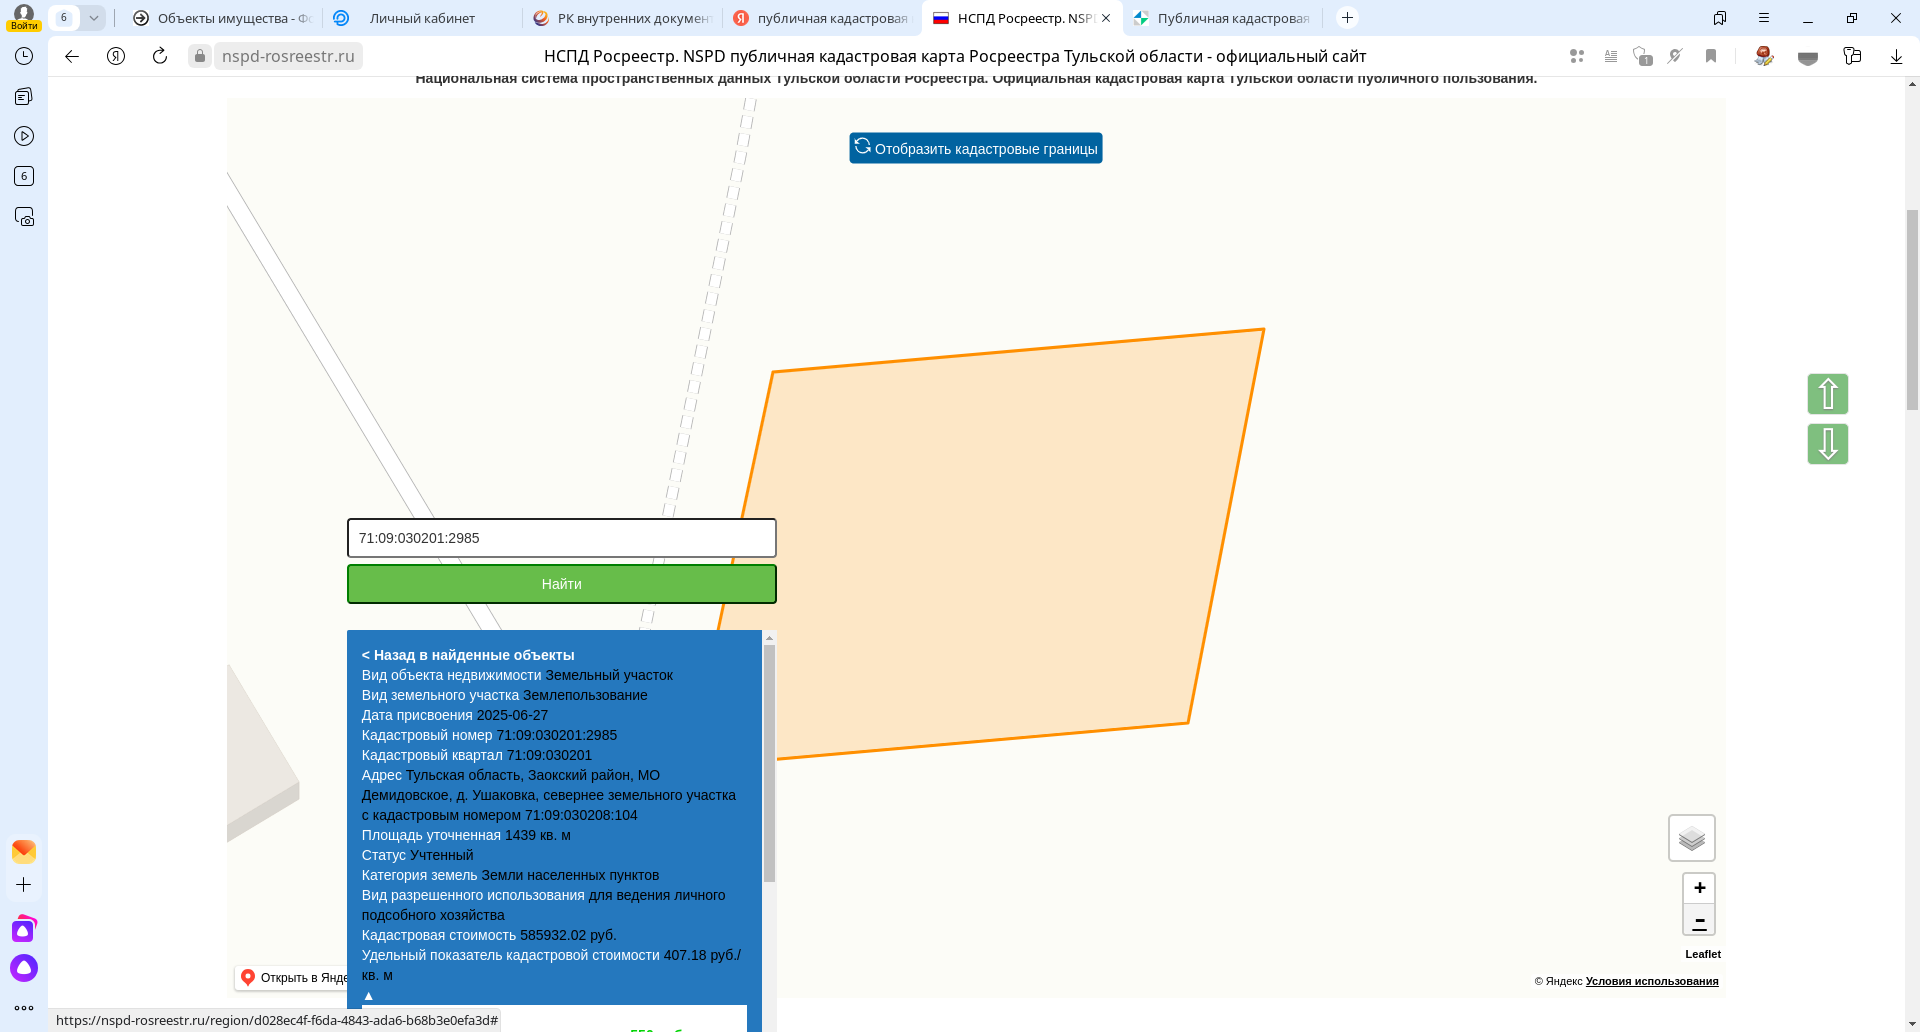The height and width of the screenshot is (1032, 1920).
Task: Click the cadastral number input field
Action: point(561,538)
